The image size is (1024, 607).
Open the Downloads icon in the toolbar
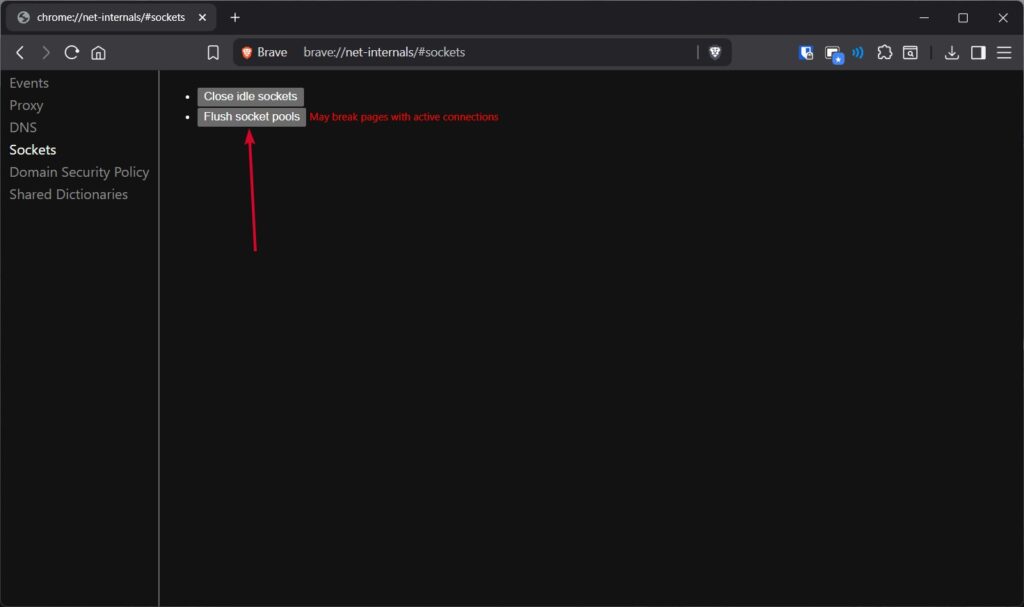pos(952,52)
